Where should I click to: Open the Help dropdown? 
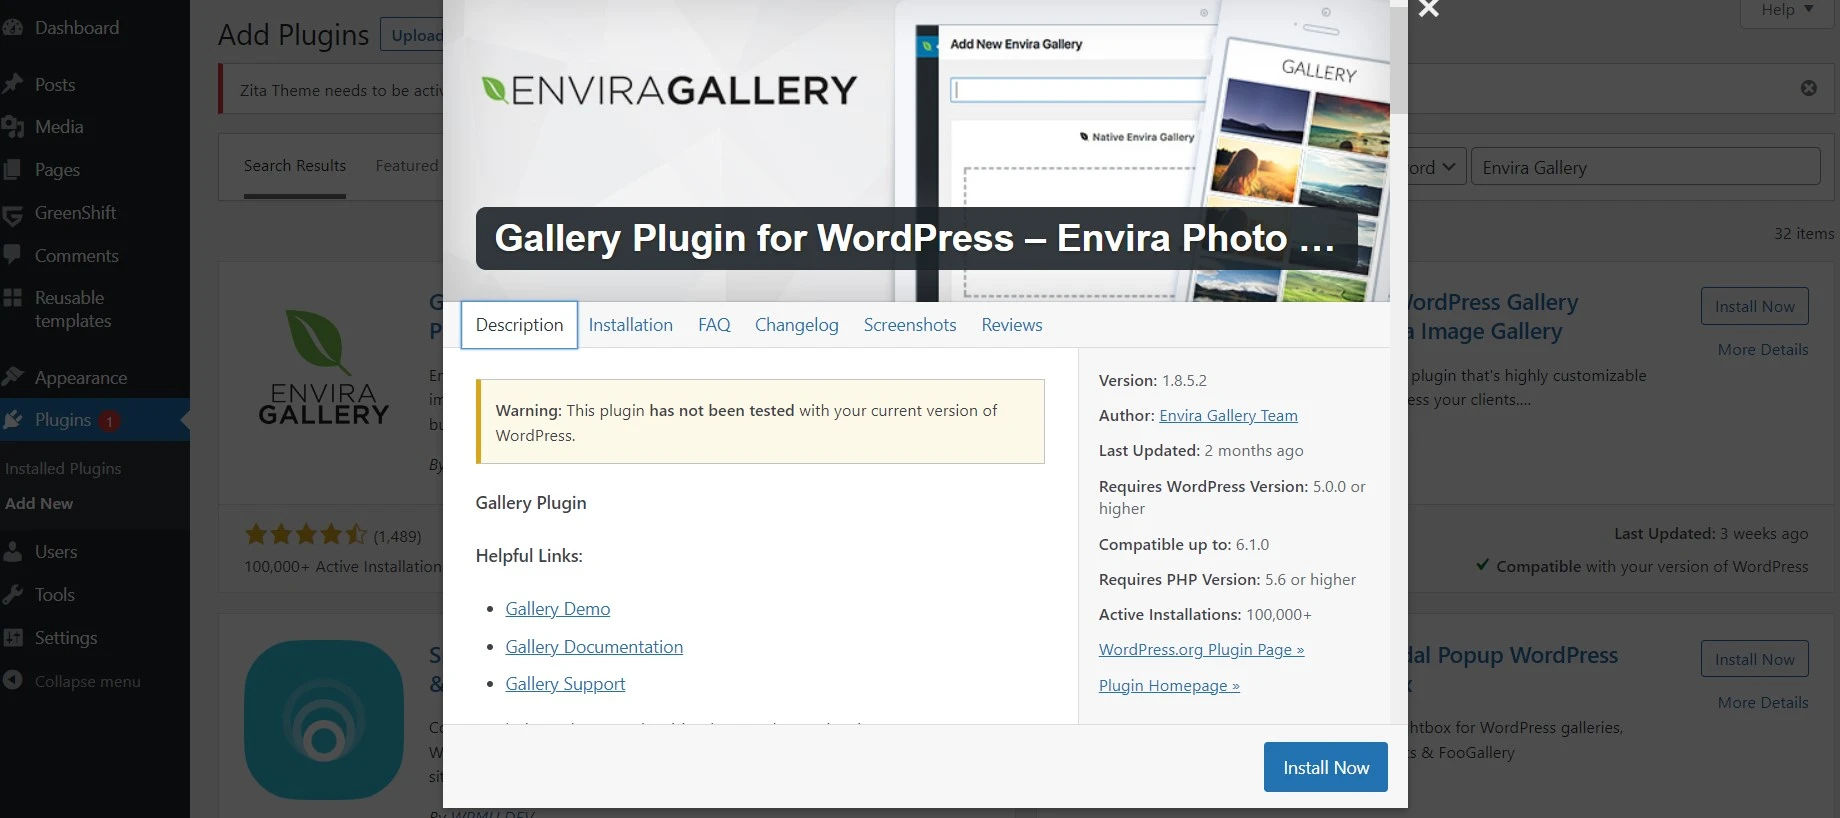[x=1787, y=10]
